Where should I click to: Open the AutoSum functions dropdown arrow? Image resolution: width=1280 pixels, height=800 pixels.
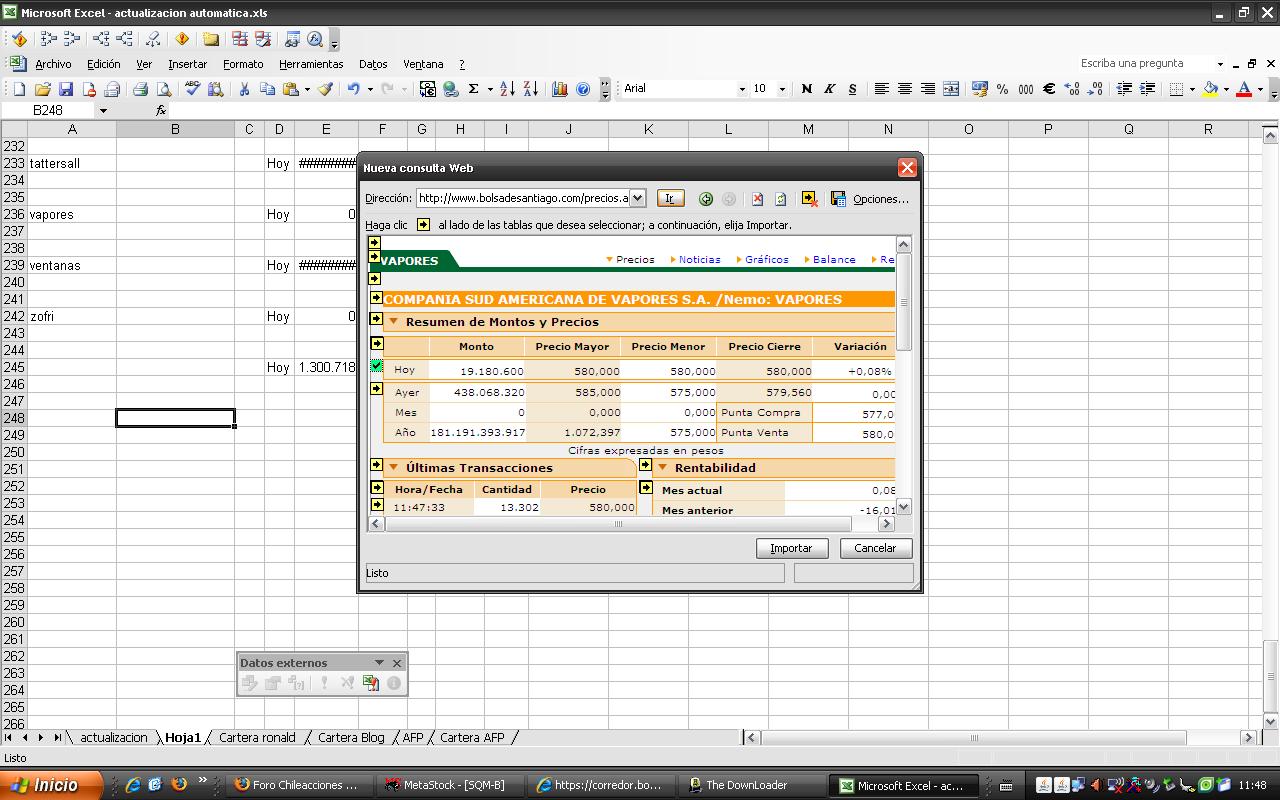[x=490, y=89]
